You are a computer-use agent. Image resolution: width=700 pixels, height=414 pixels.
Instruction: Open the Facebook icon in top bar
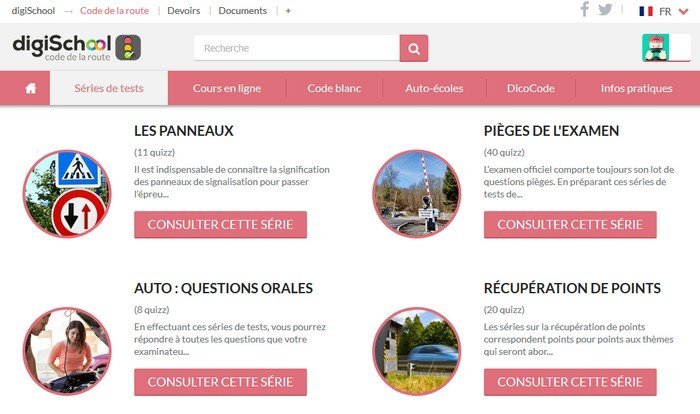tap(584, 9)
